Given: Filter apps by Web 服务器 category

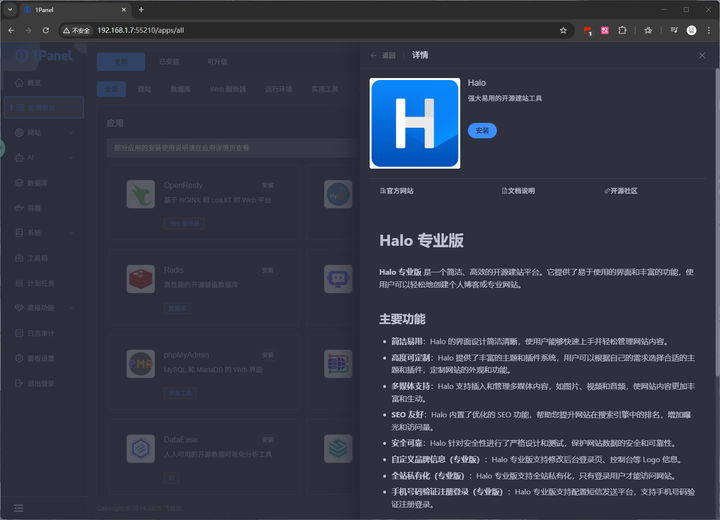Looking at the screenshot, I should [x=228, y=89].
